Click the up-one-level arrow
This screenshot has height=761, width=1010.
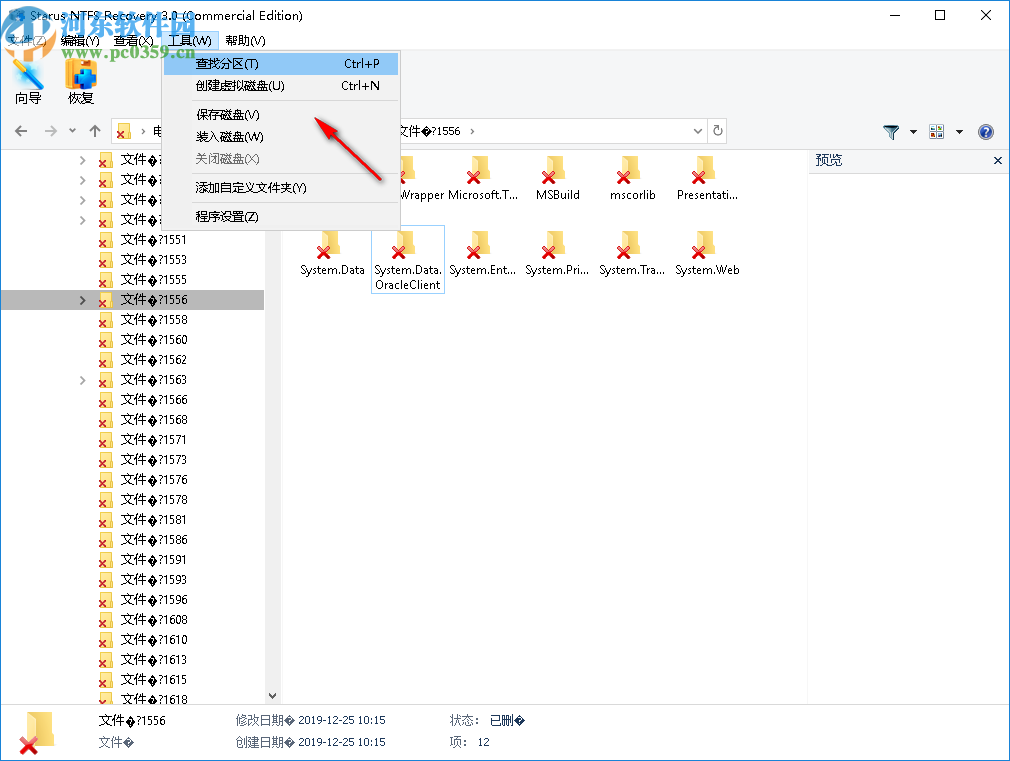[x=94, y=131]
